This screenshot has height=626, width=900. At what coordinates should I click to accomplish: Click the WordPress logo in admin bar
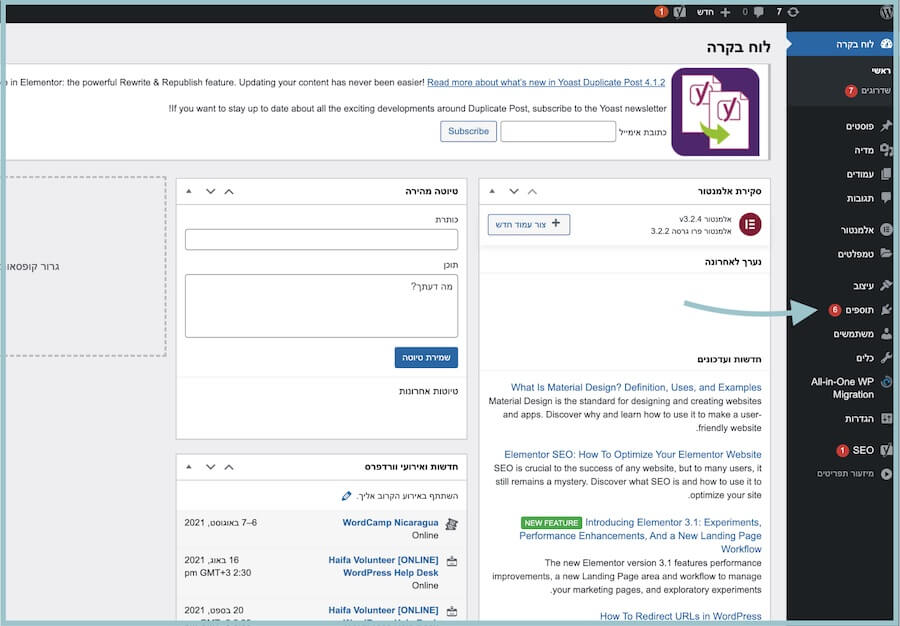tap(887, 12)
